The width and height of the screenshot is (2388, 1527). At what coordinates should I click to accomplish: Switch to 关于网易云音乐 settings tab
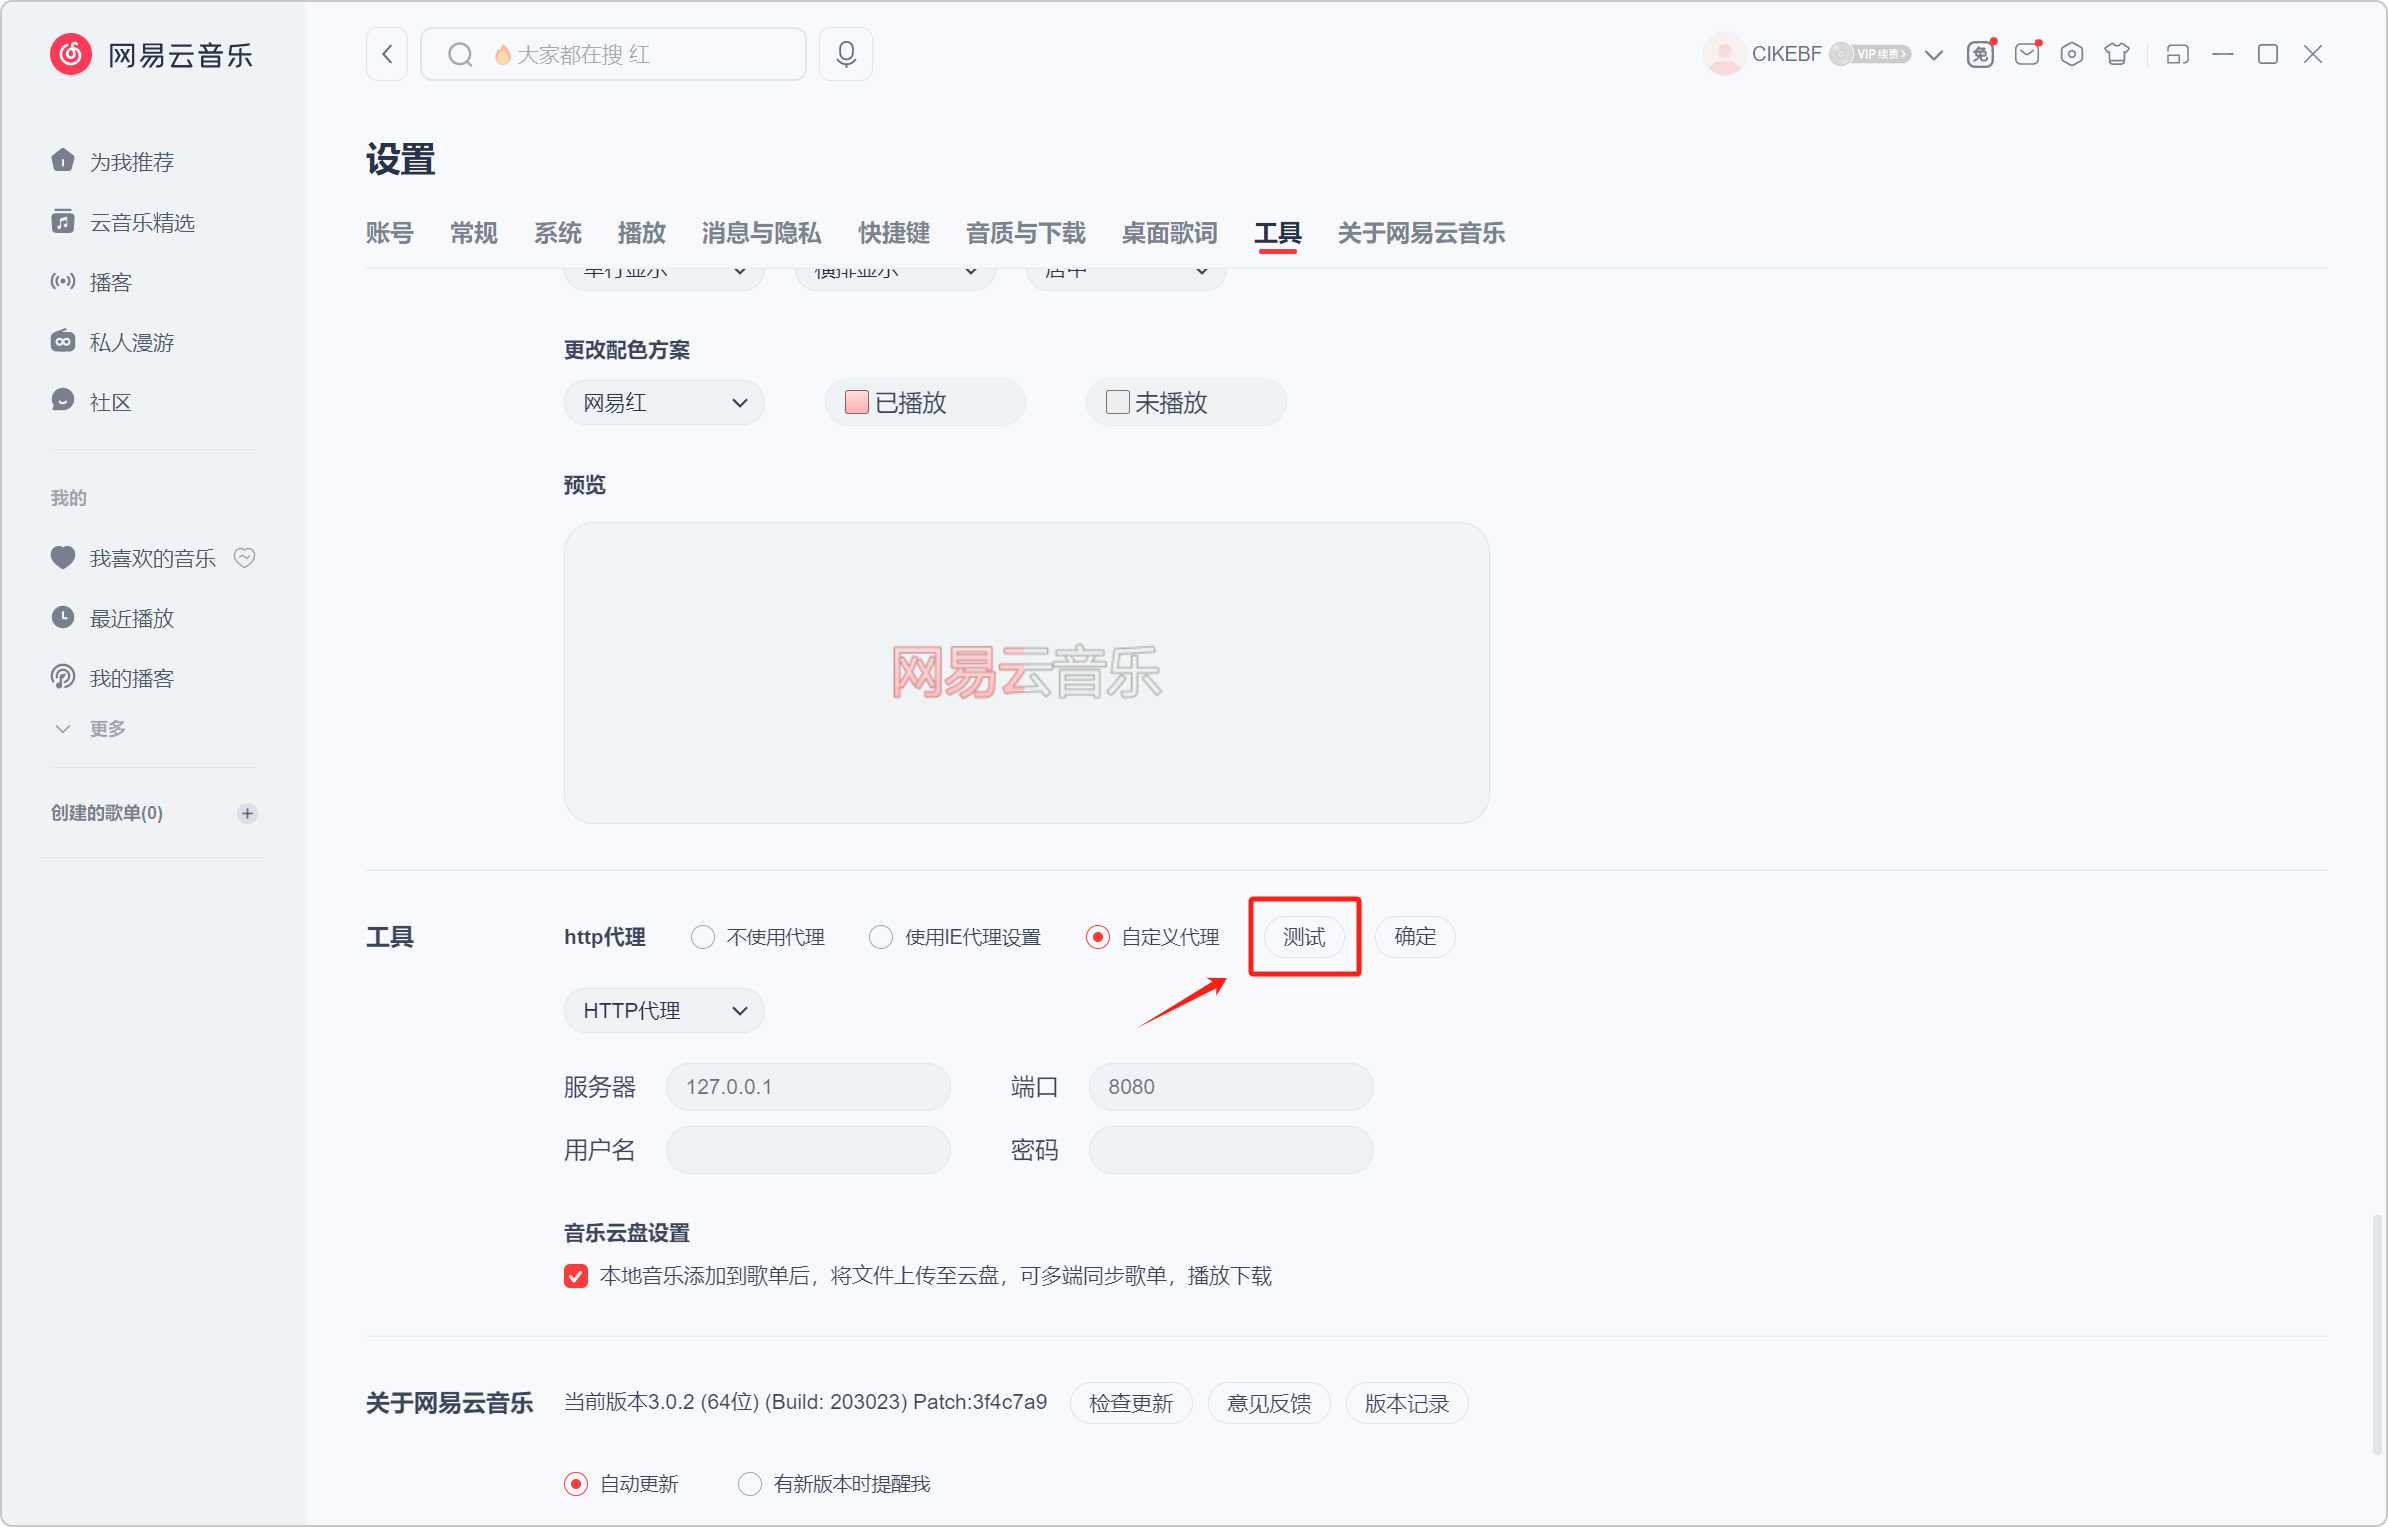[1422, 233]
